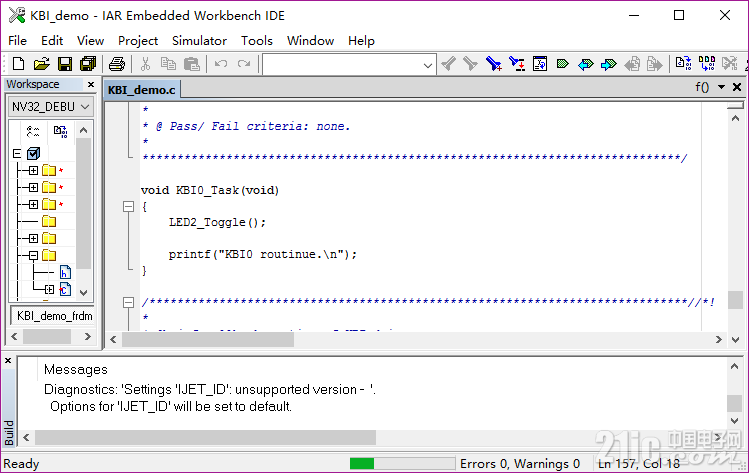Collapse the comment block fold below KBI0_Task

[128, 302]
